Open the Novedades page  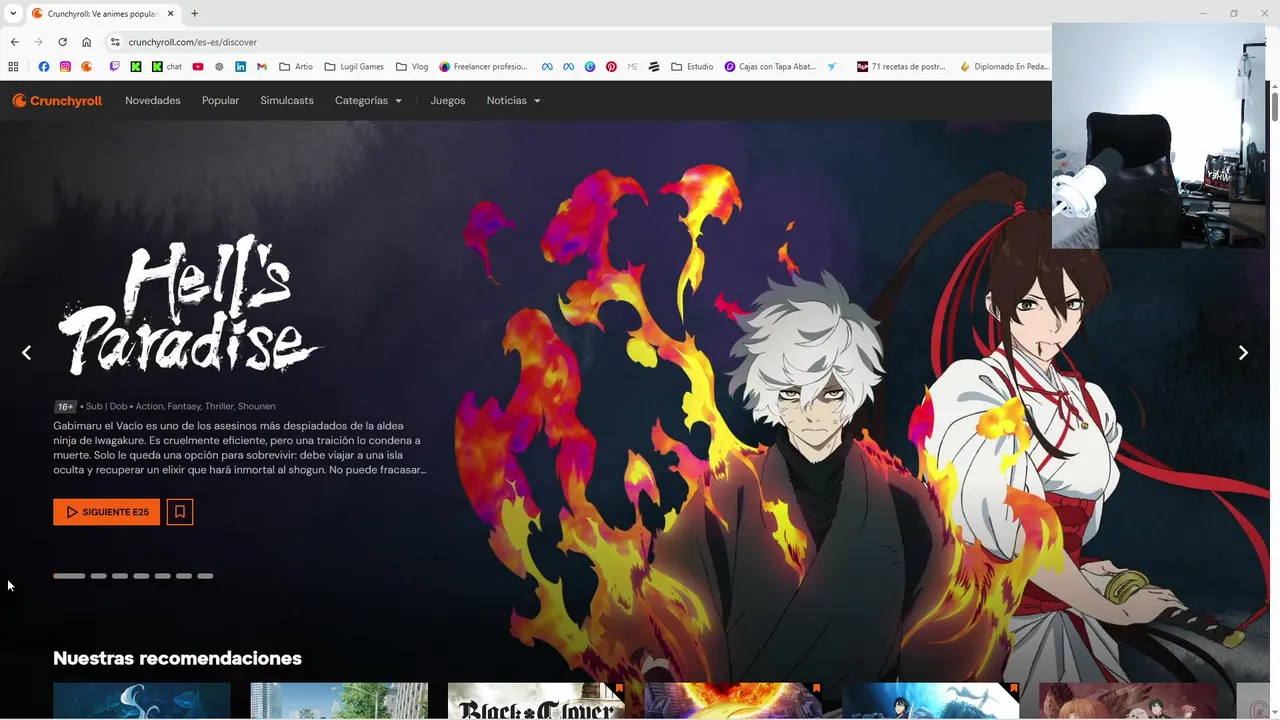point(153,101)
